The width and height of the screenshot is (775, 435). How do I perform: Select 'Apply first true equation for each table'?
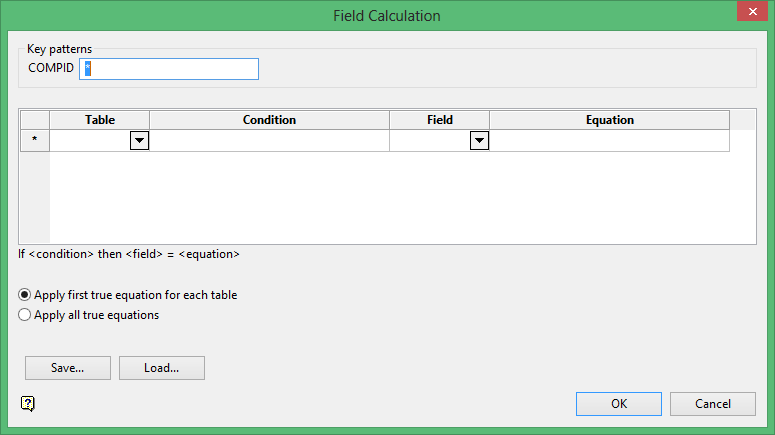pyautogui.click(x=26, y=295)
